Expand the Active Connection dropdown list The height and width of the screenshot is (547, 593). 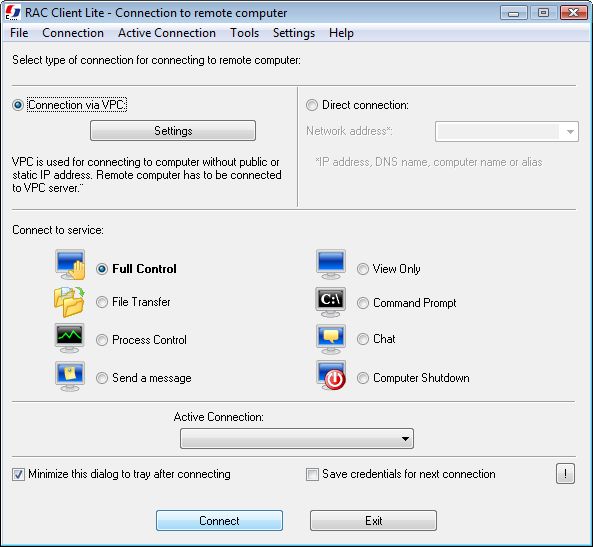coord(297,439)
